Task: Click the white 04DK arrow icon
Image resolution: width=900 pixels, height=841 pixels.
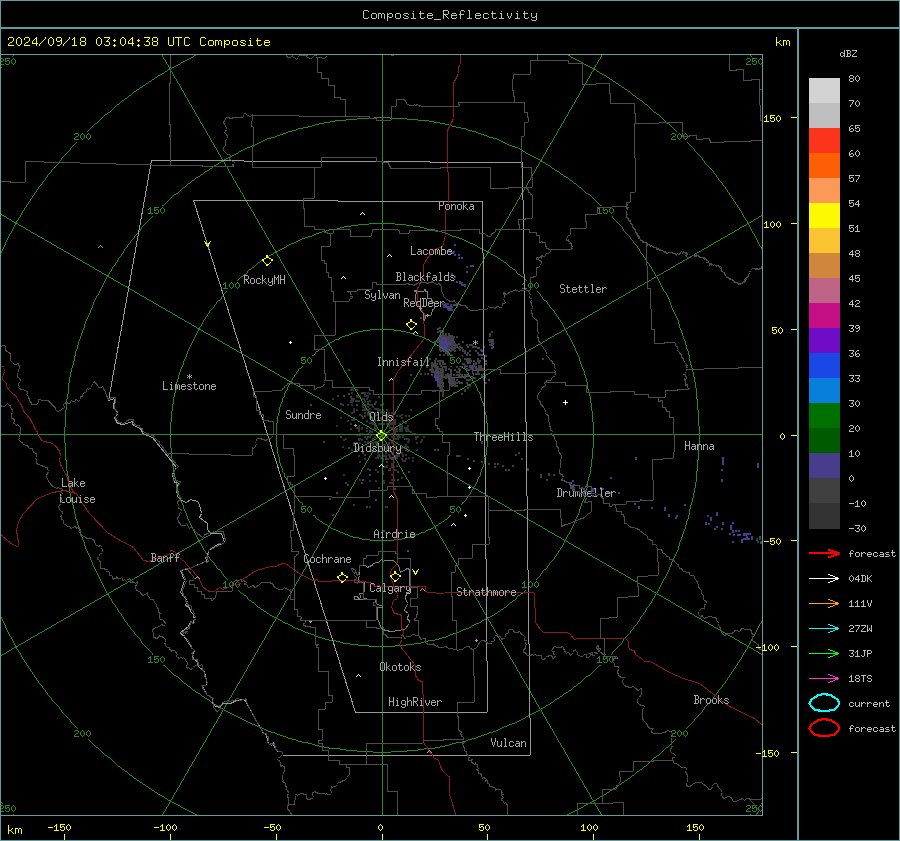Action: [824, 578]
